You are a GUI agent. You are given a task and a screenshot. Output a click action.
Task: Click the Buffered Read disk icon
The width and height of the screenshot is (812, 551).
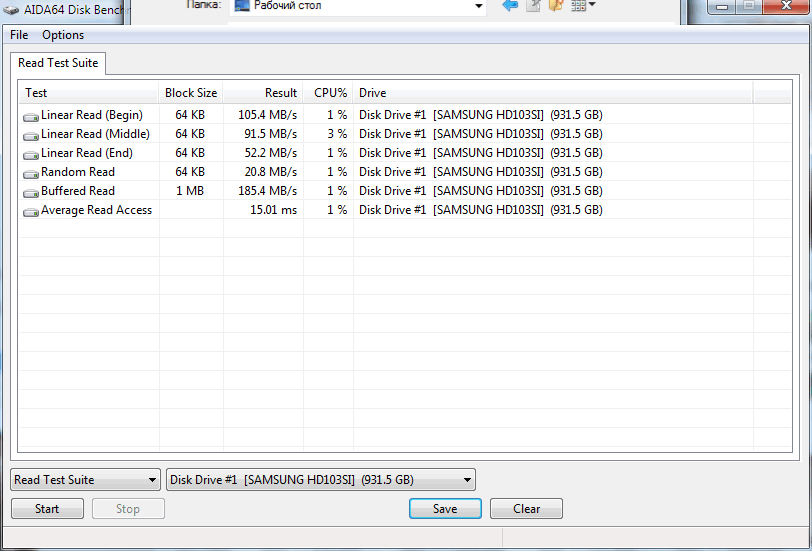click(x=31, y=192)
